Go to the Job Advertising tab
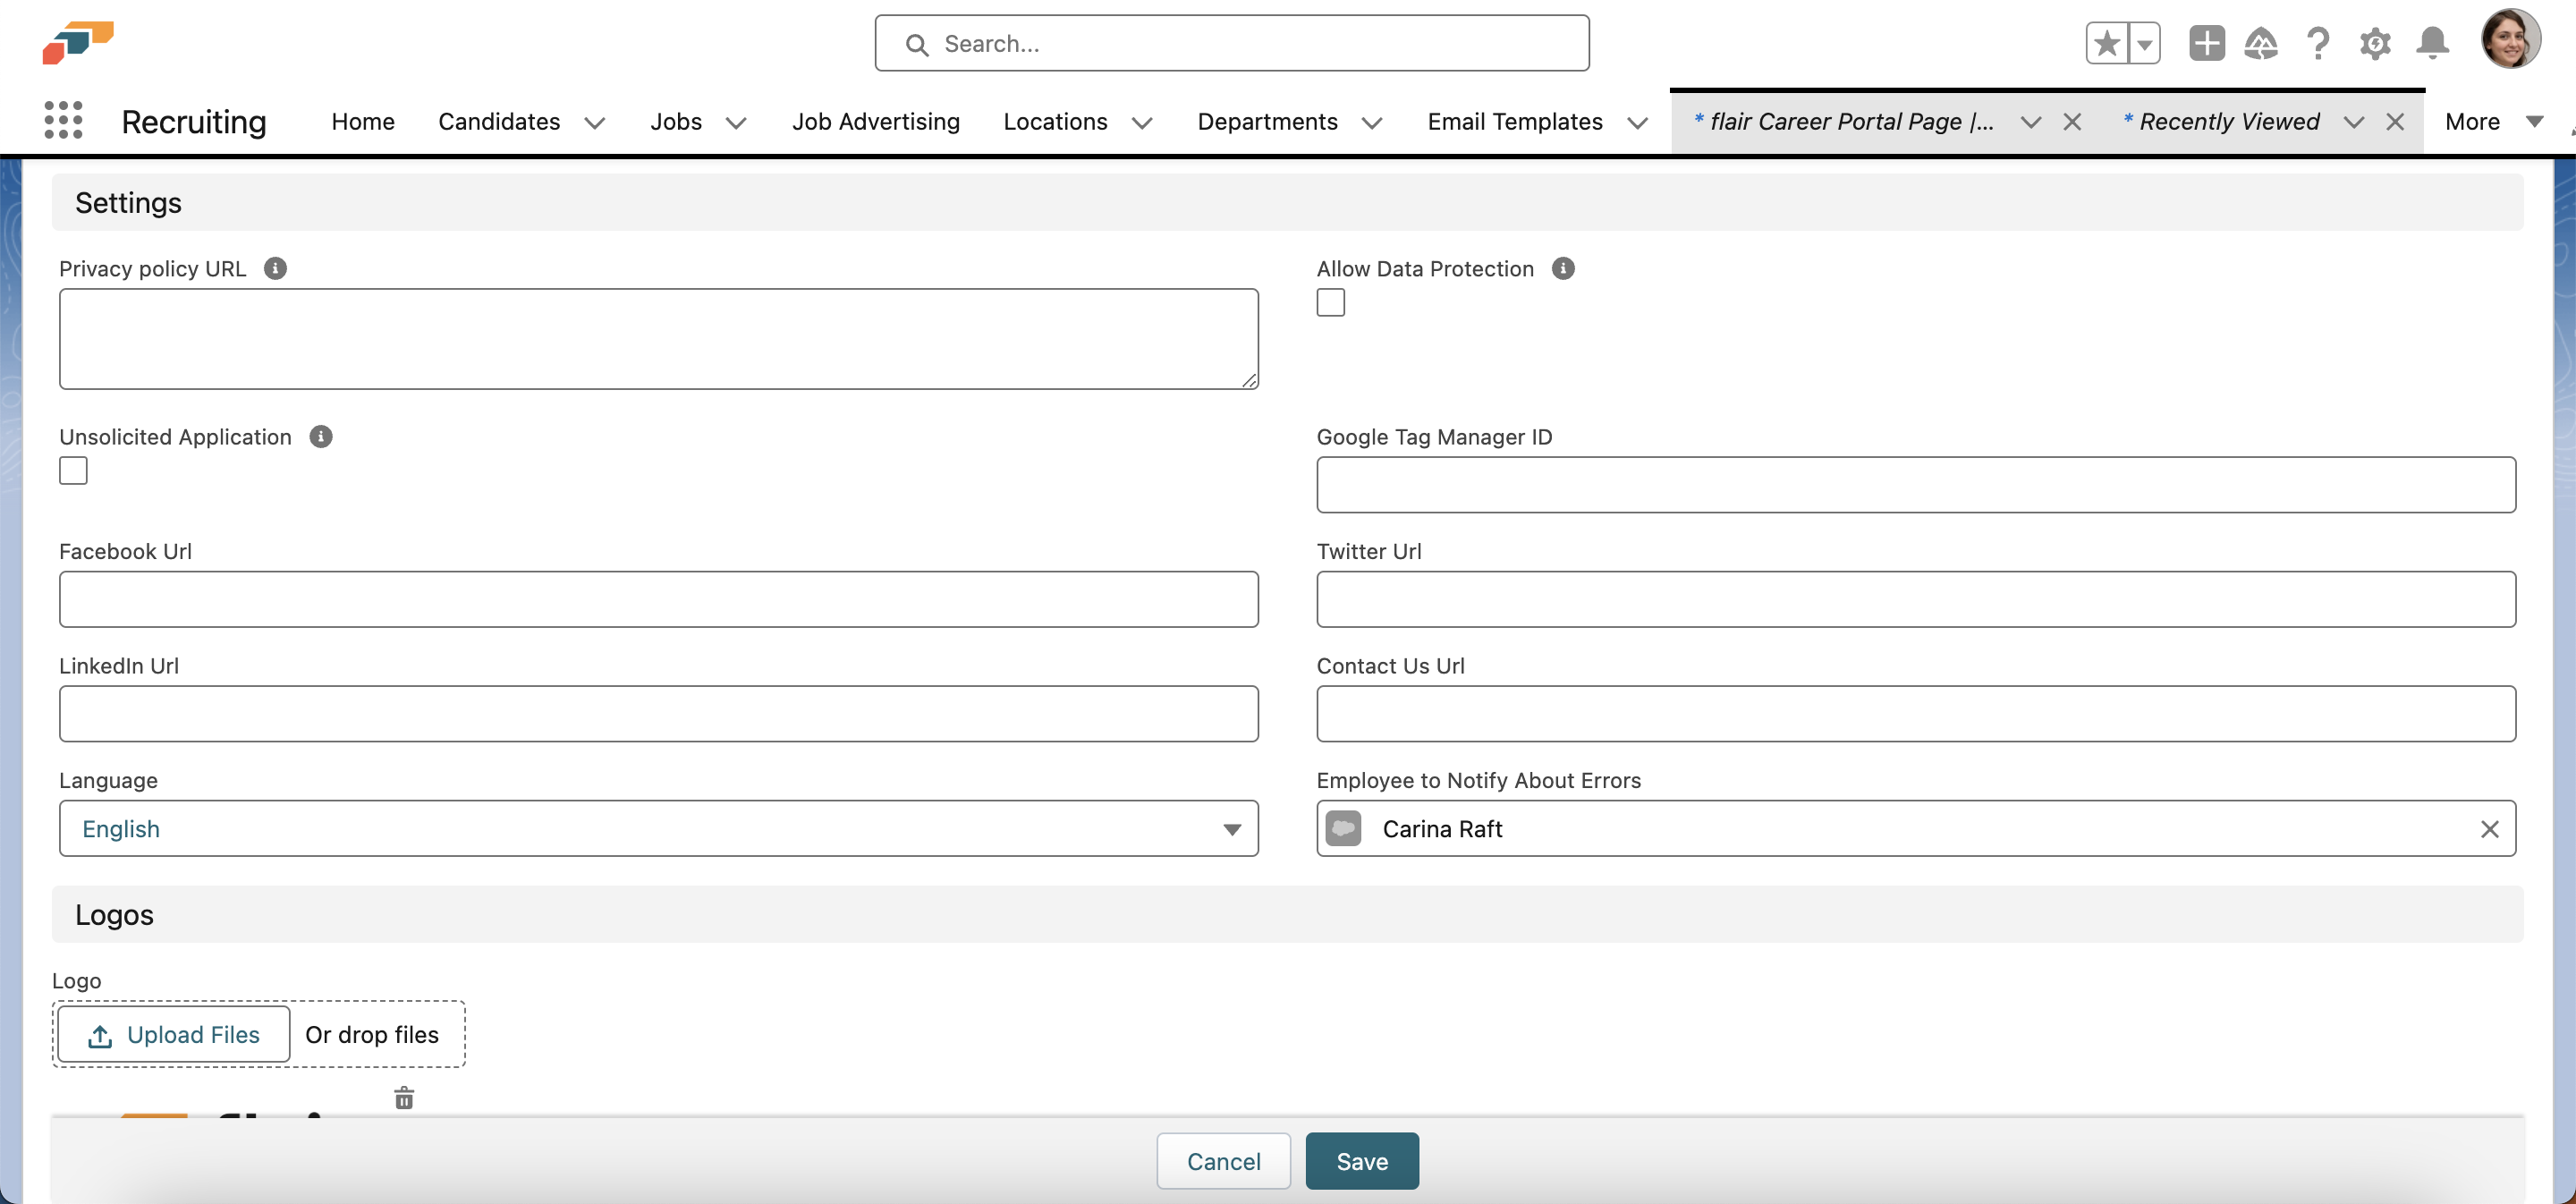2576x1204 pixels. coord(875,121)
